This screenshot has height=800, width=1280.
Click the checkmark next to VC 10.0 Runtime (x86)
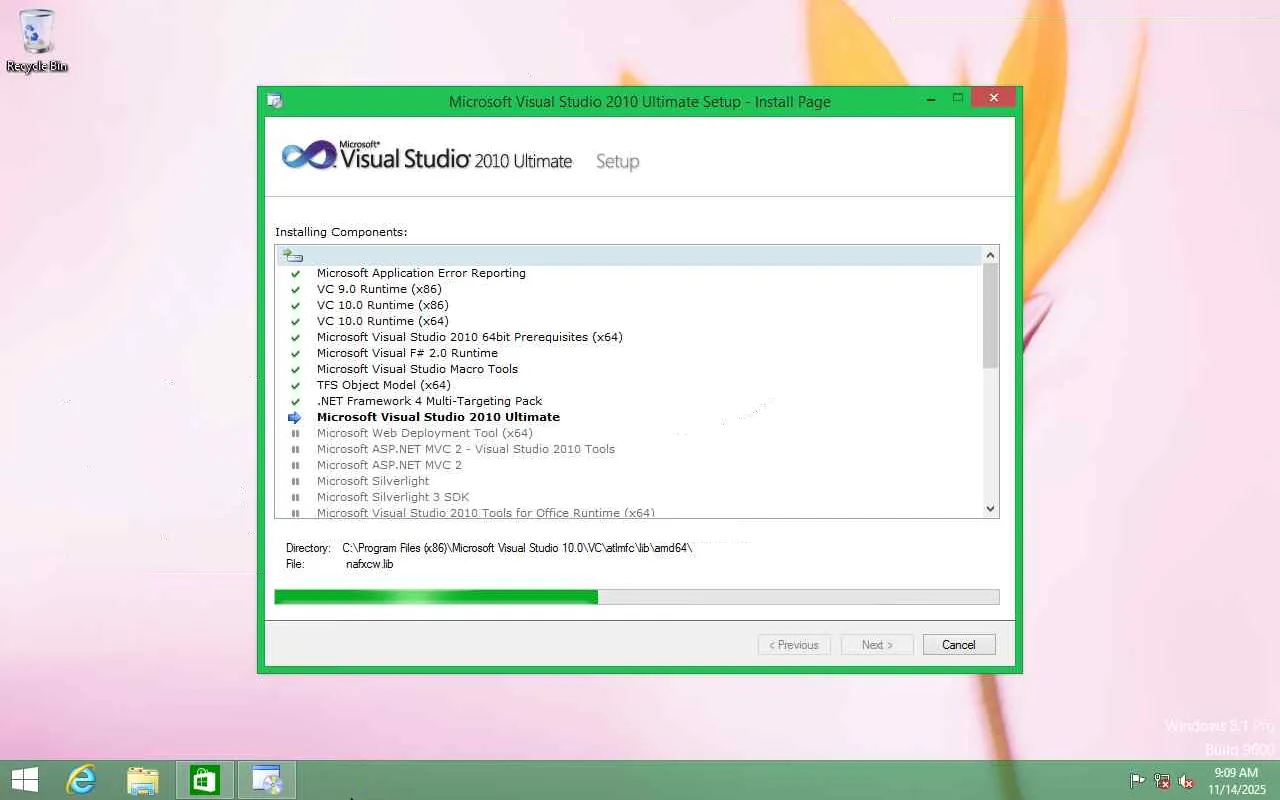(295, 305)
